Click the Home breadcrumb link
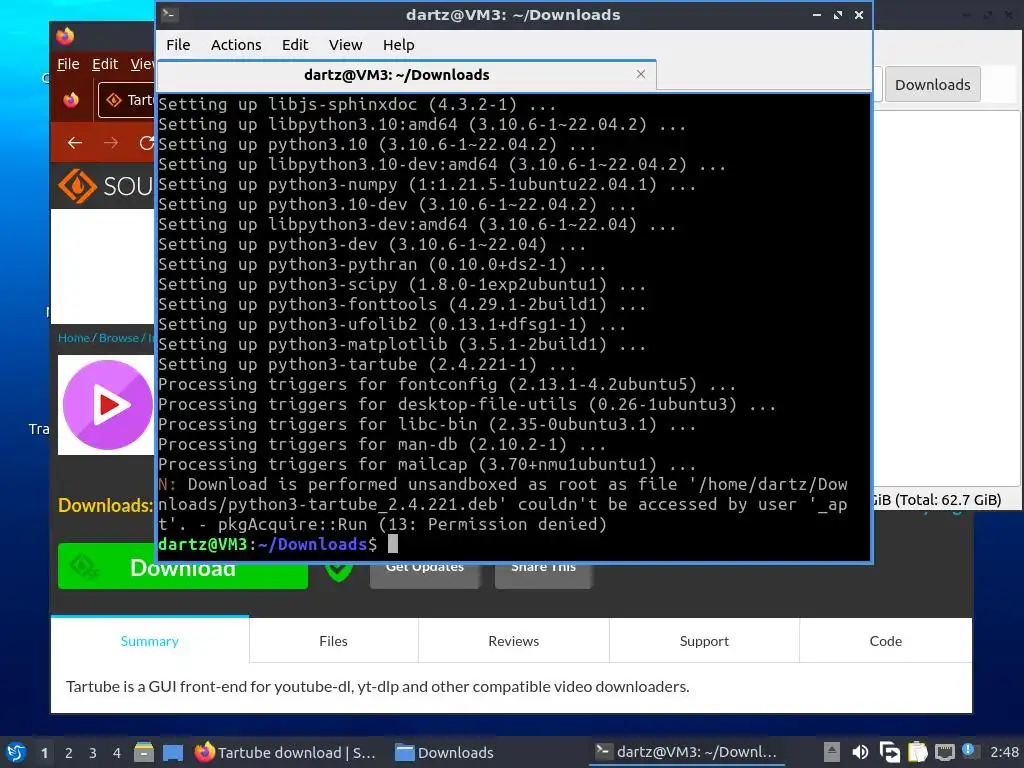This screenshot has height=768, width=1024. [x=73, y=338]
